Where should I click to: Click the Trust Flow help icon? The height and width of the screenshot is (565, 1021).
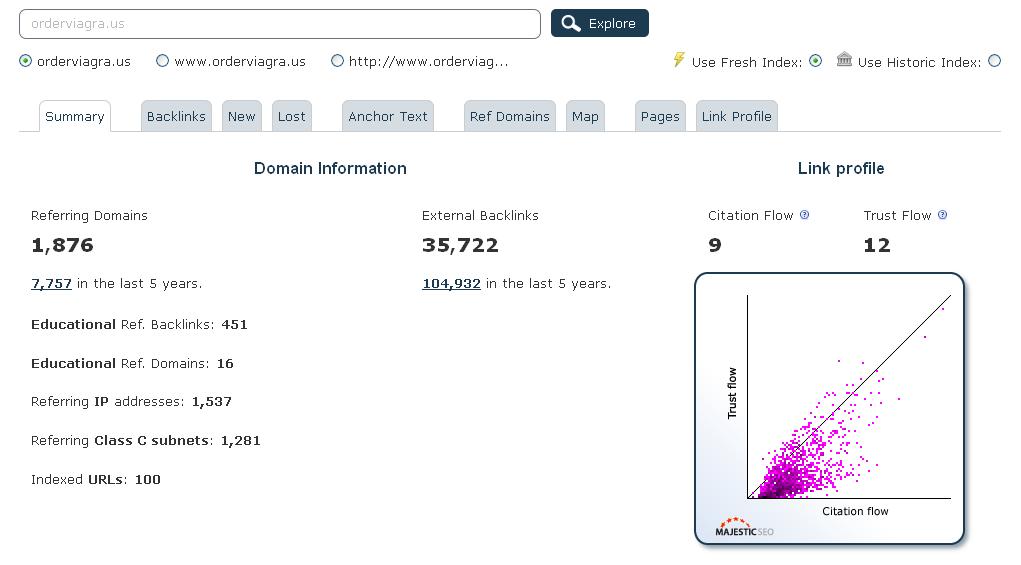coord(942,215)
